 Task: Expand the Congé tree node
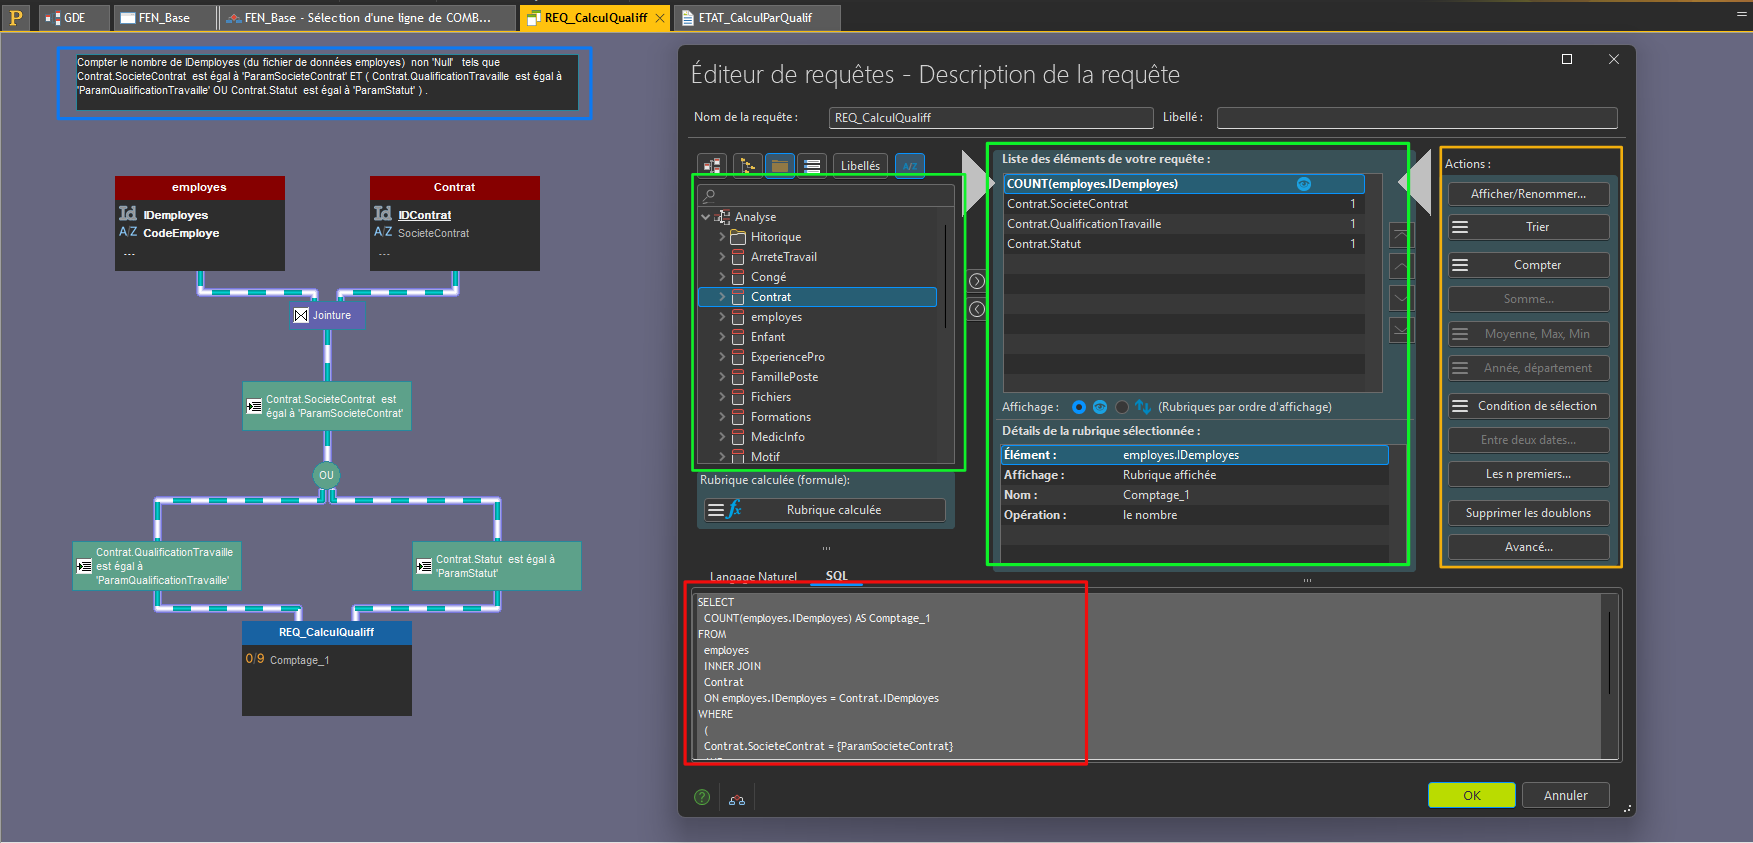(x=722, y=277)
